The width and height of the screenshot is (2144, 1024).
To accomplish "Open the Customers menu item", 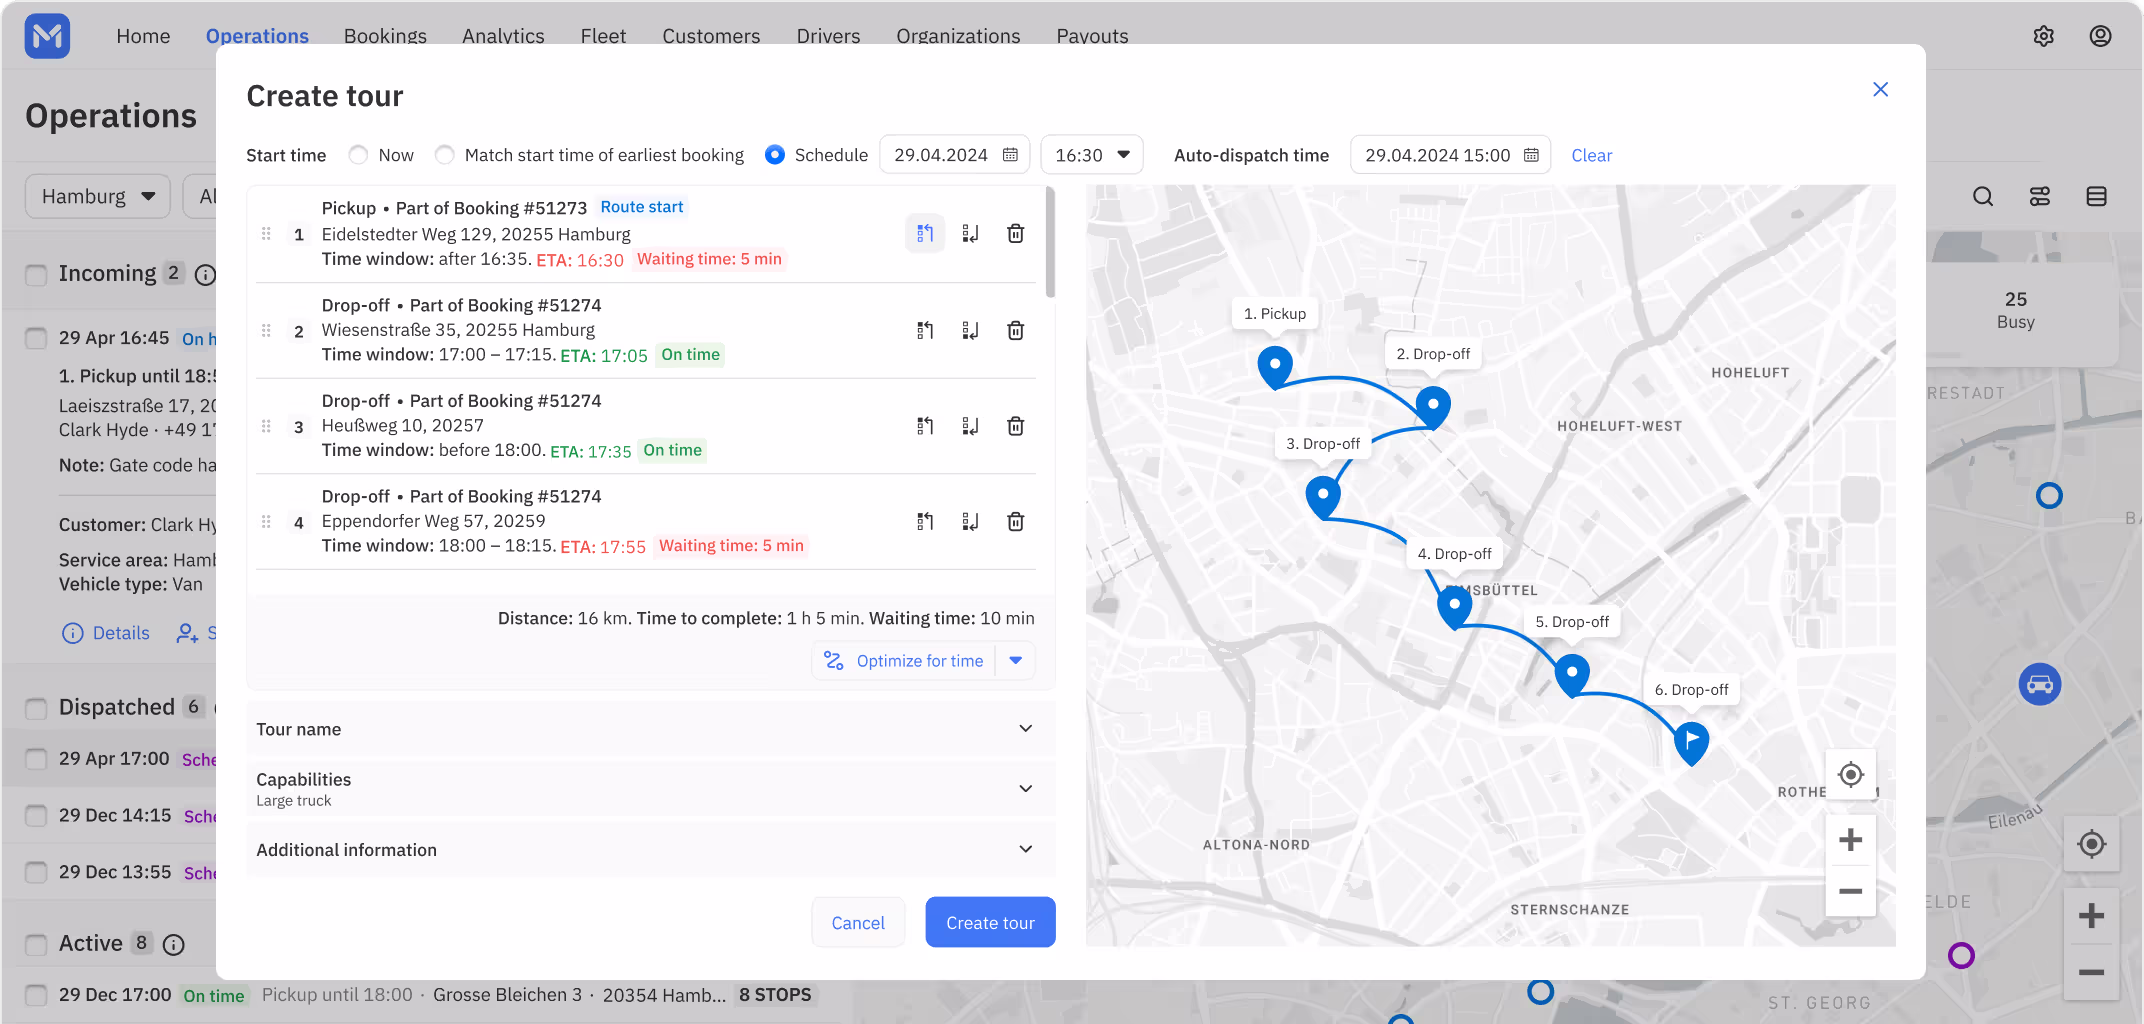I will pyautogui.click(x=711, y=36).
